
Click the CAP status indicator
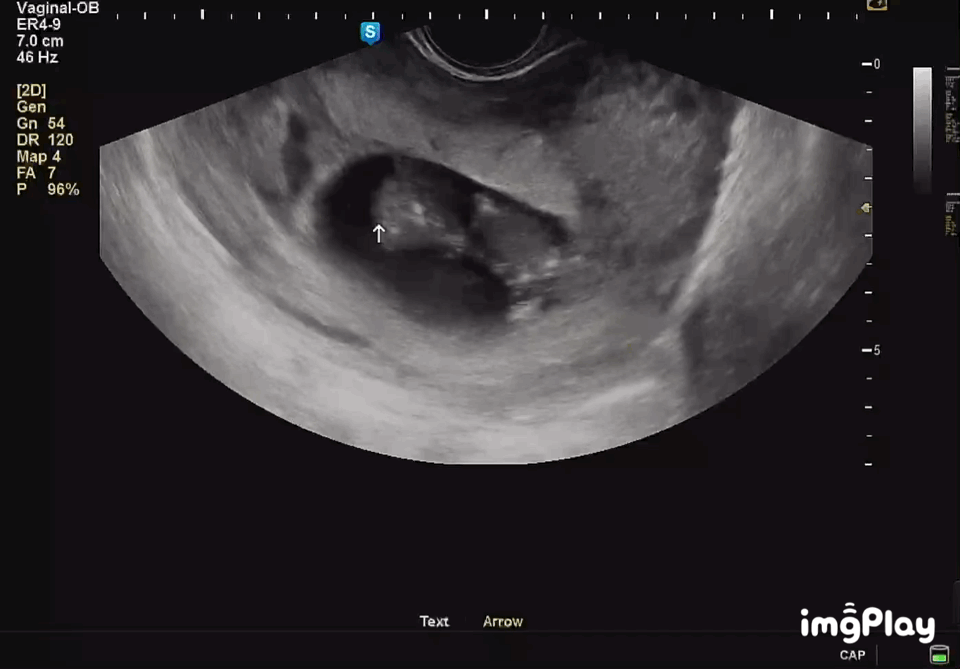tap(852, 655)
